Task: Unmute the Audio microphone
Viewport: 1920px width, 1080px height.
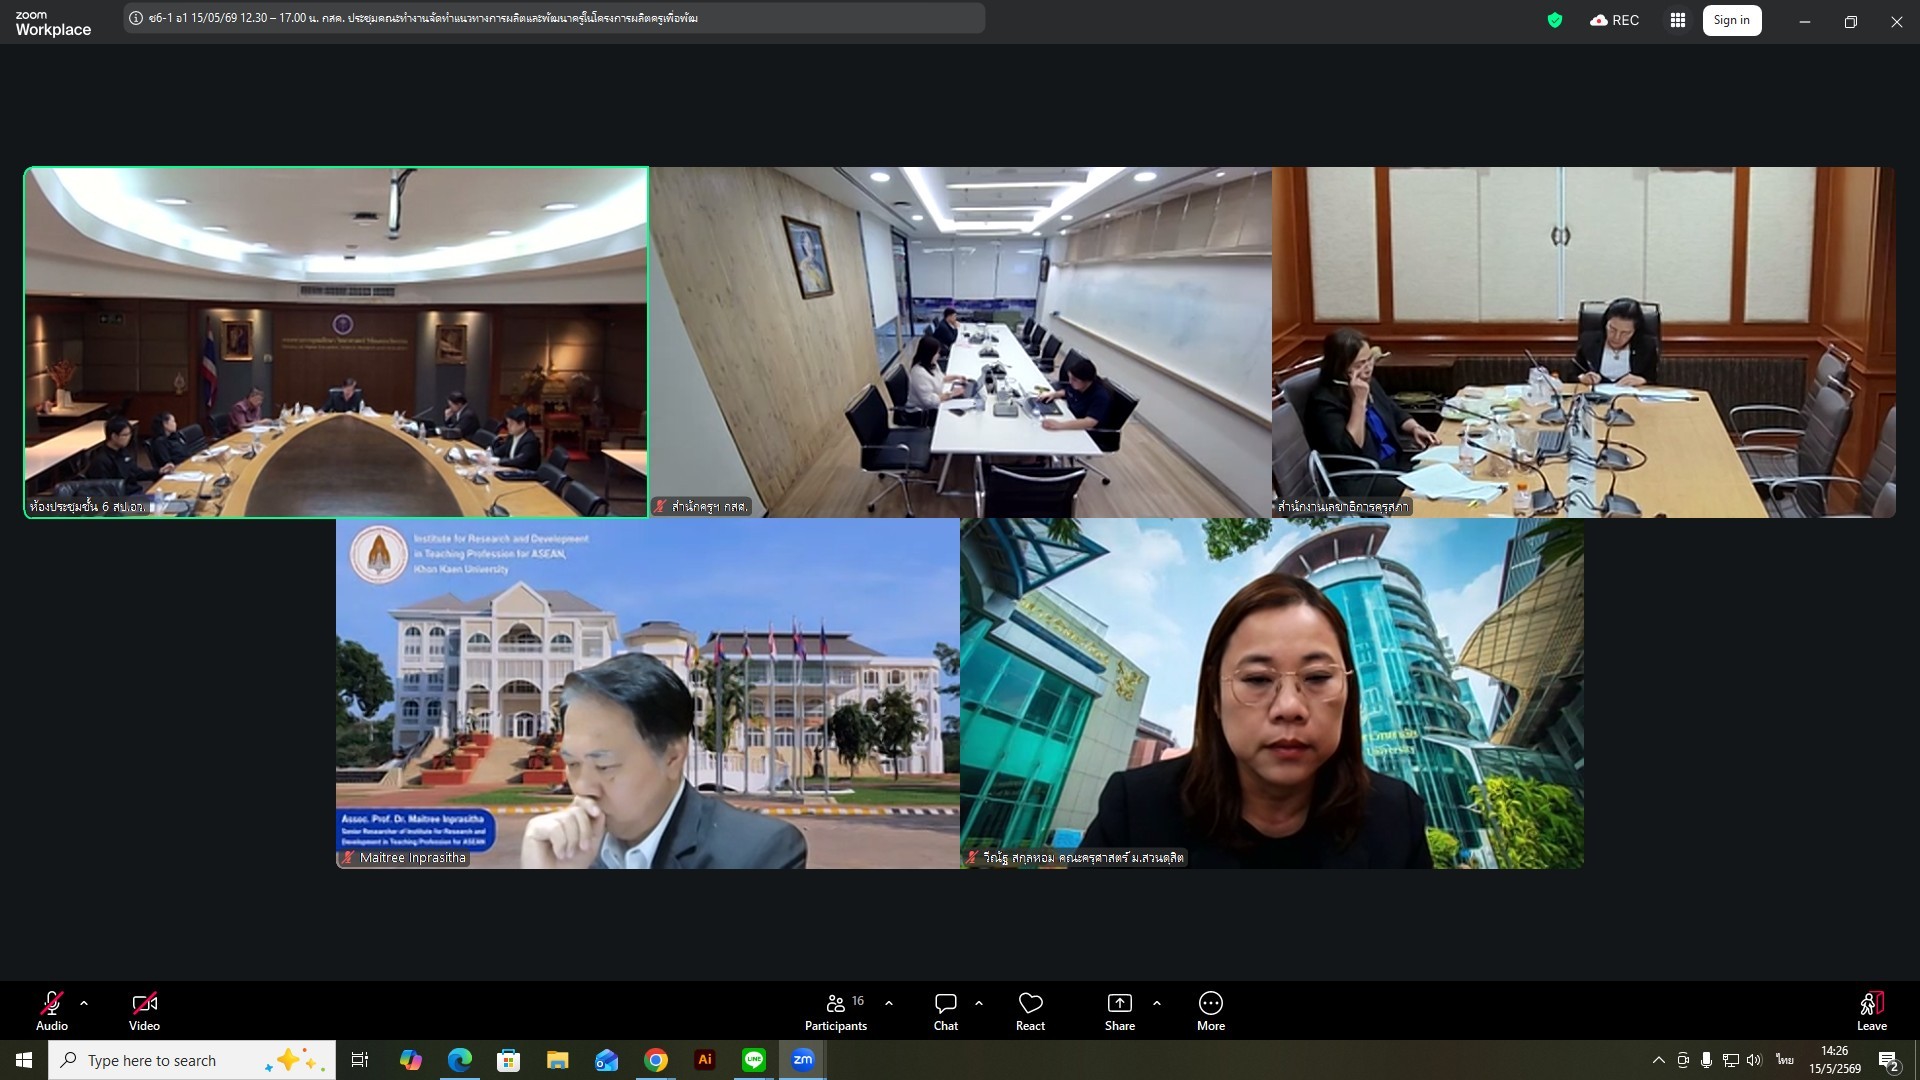Action: pos(52,1010)
